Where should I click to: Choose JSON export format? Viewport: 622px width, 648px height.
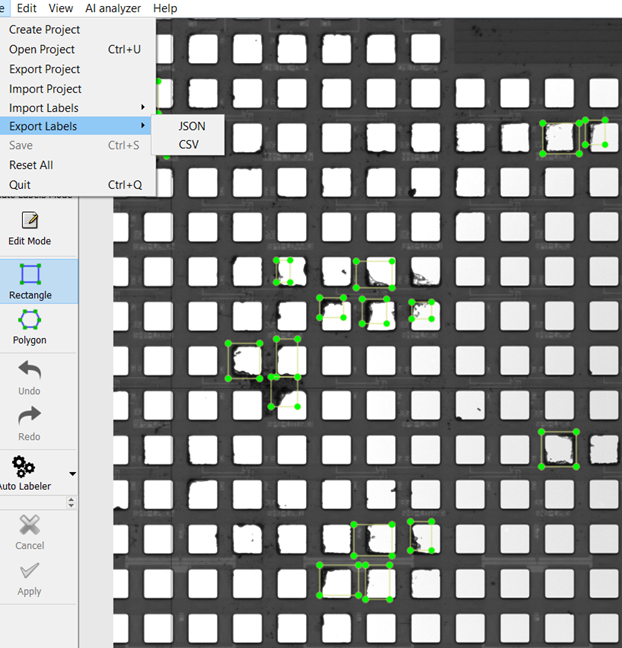click(191, 126)
